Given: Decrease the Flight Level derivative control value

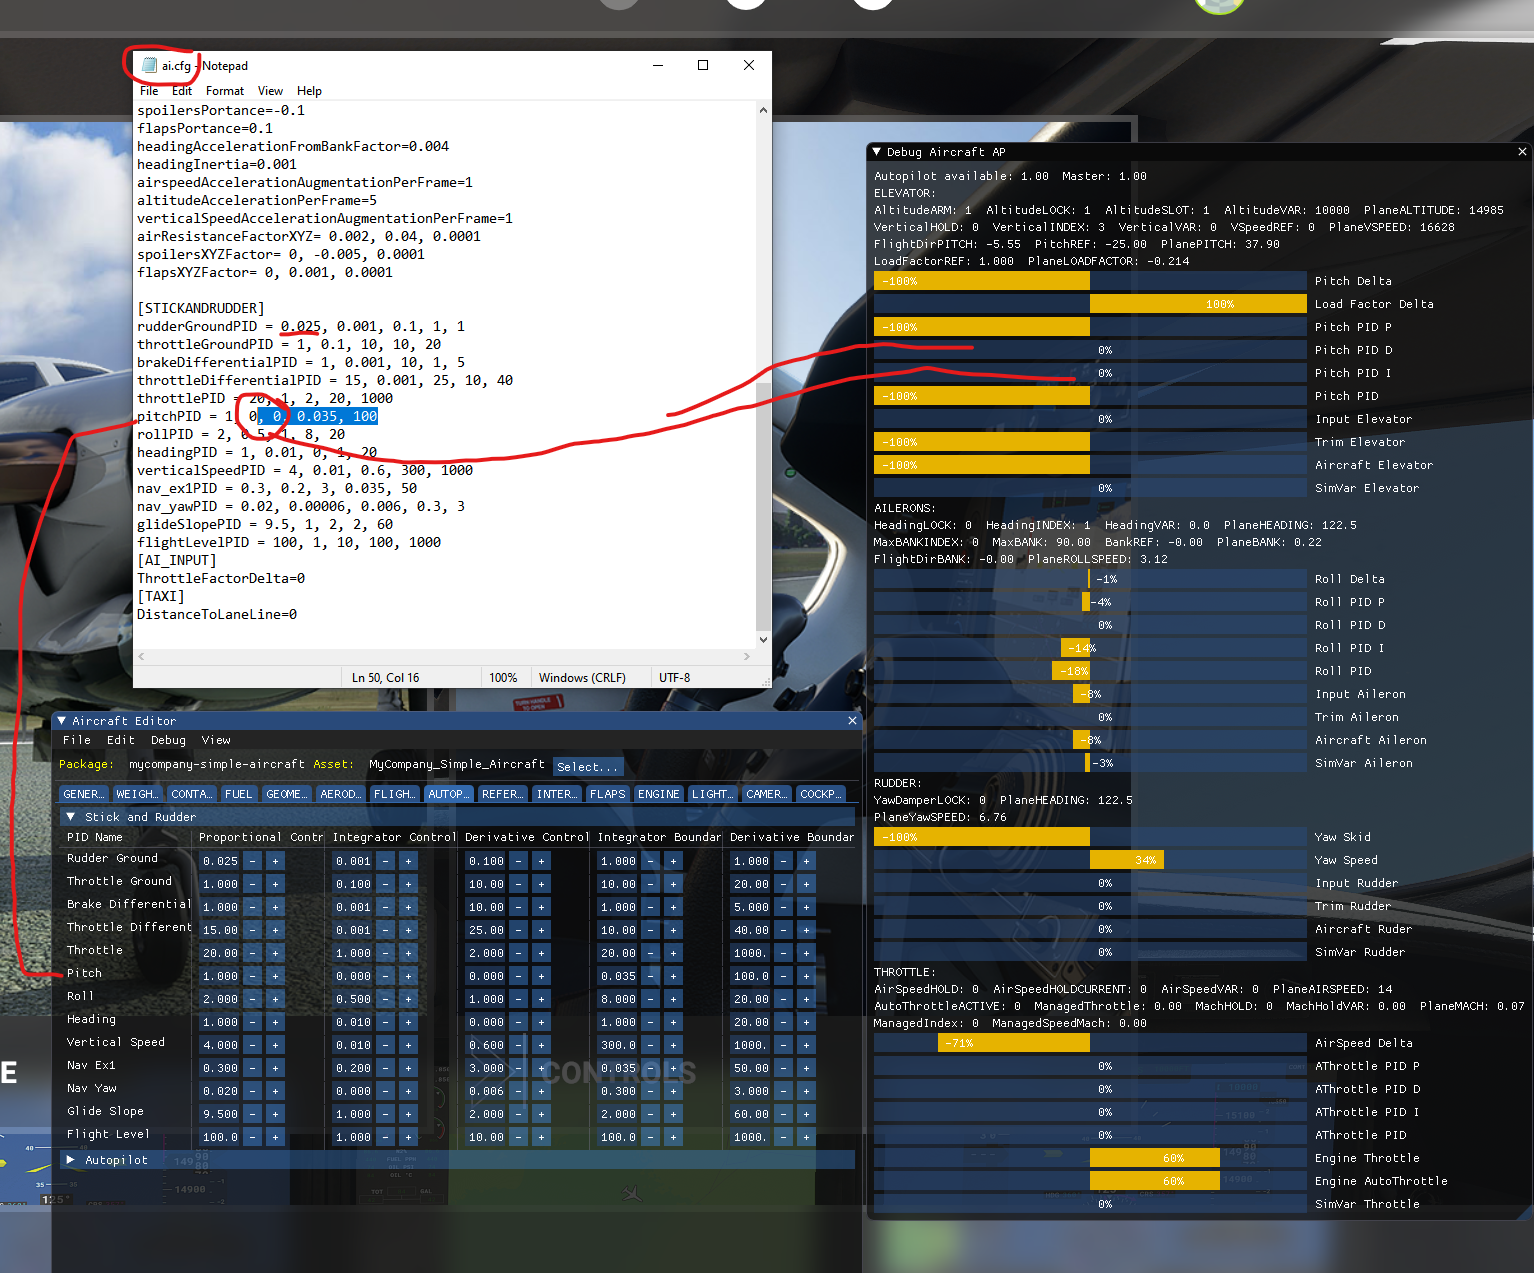Looking at the screenshot, I should [x=518, y=1136].
